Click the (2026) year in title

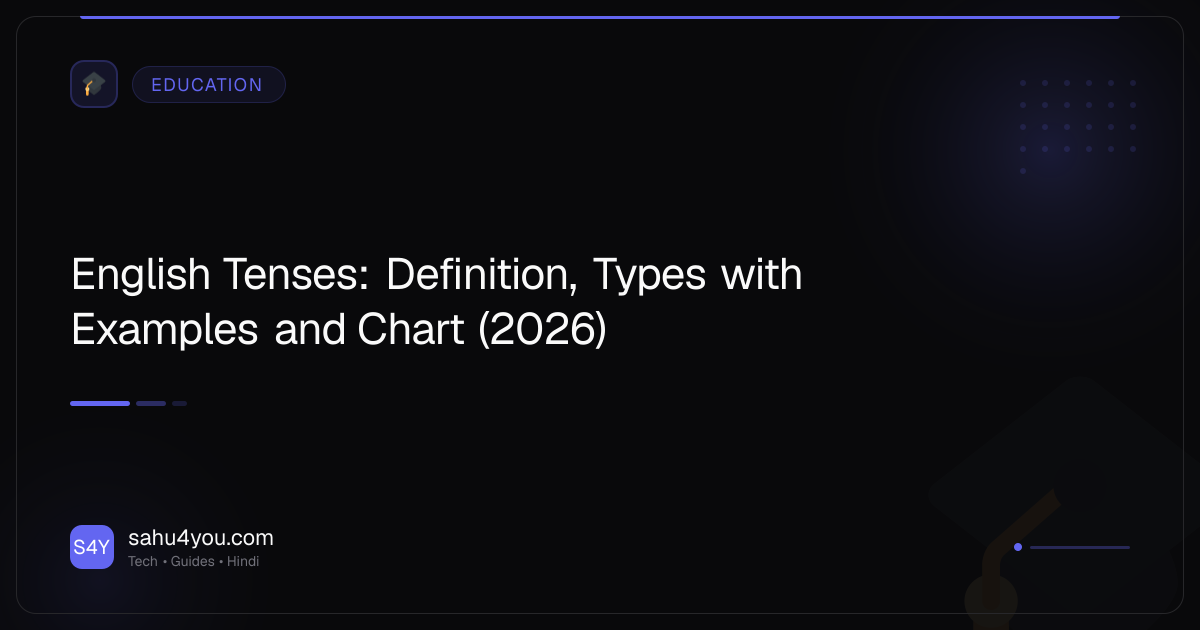[x=542, y=330]
